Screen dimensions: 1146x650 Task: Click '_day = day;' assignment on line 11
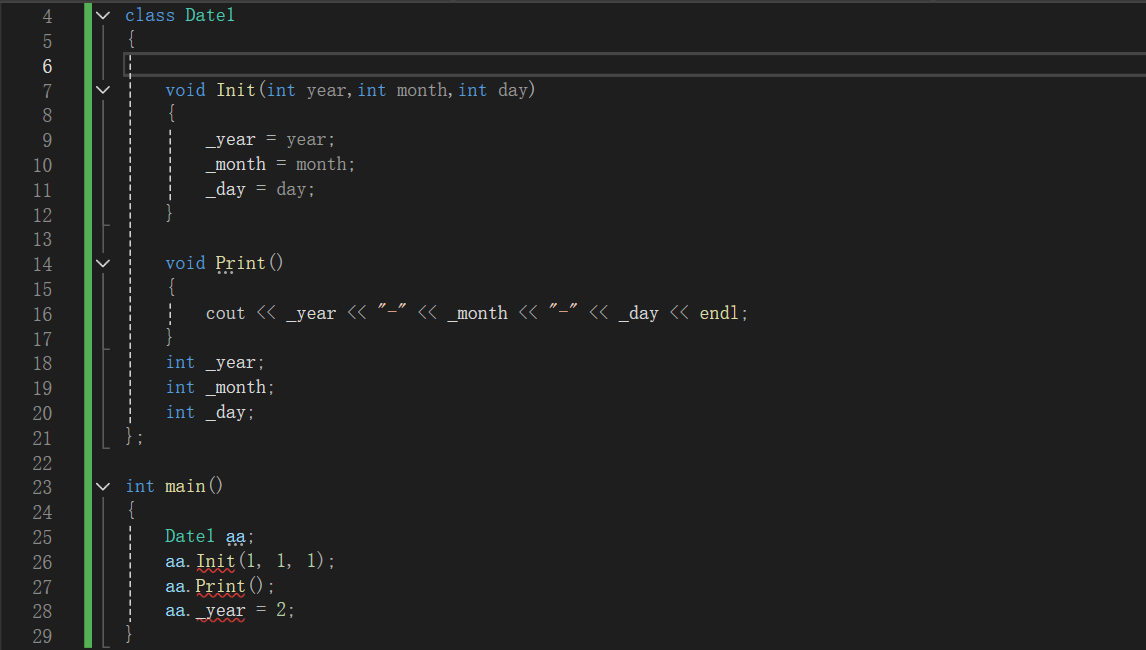tap(260, 189)
